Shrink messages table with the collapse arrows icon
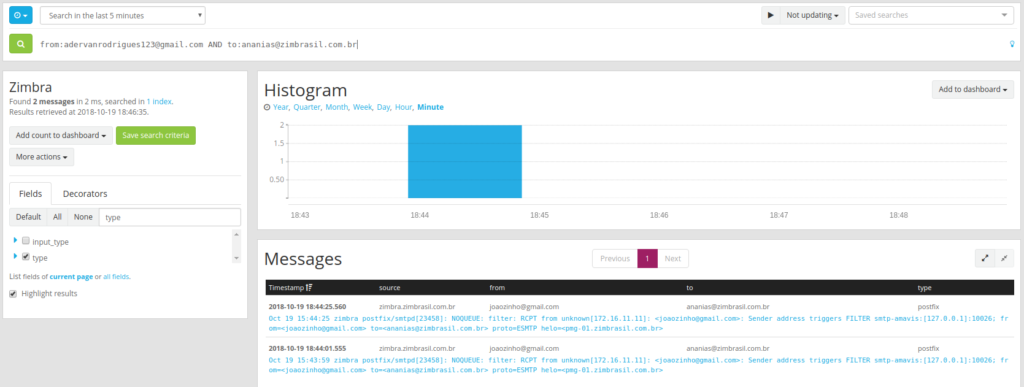The width and height of the screenshot is (1024, 387). pyautogui.click(x=1004, y=258)
